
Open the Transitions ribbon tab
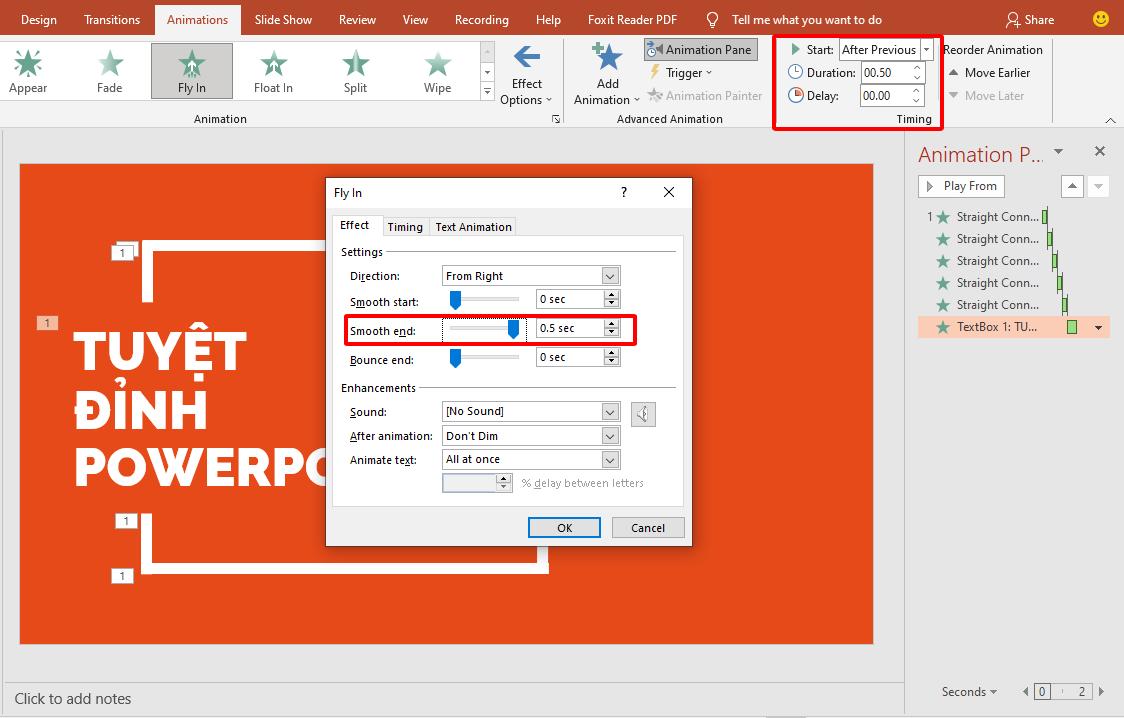tap(111, 19)
